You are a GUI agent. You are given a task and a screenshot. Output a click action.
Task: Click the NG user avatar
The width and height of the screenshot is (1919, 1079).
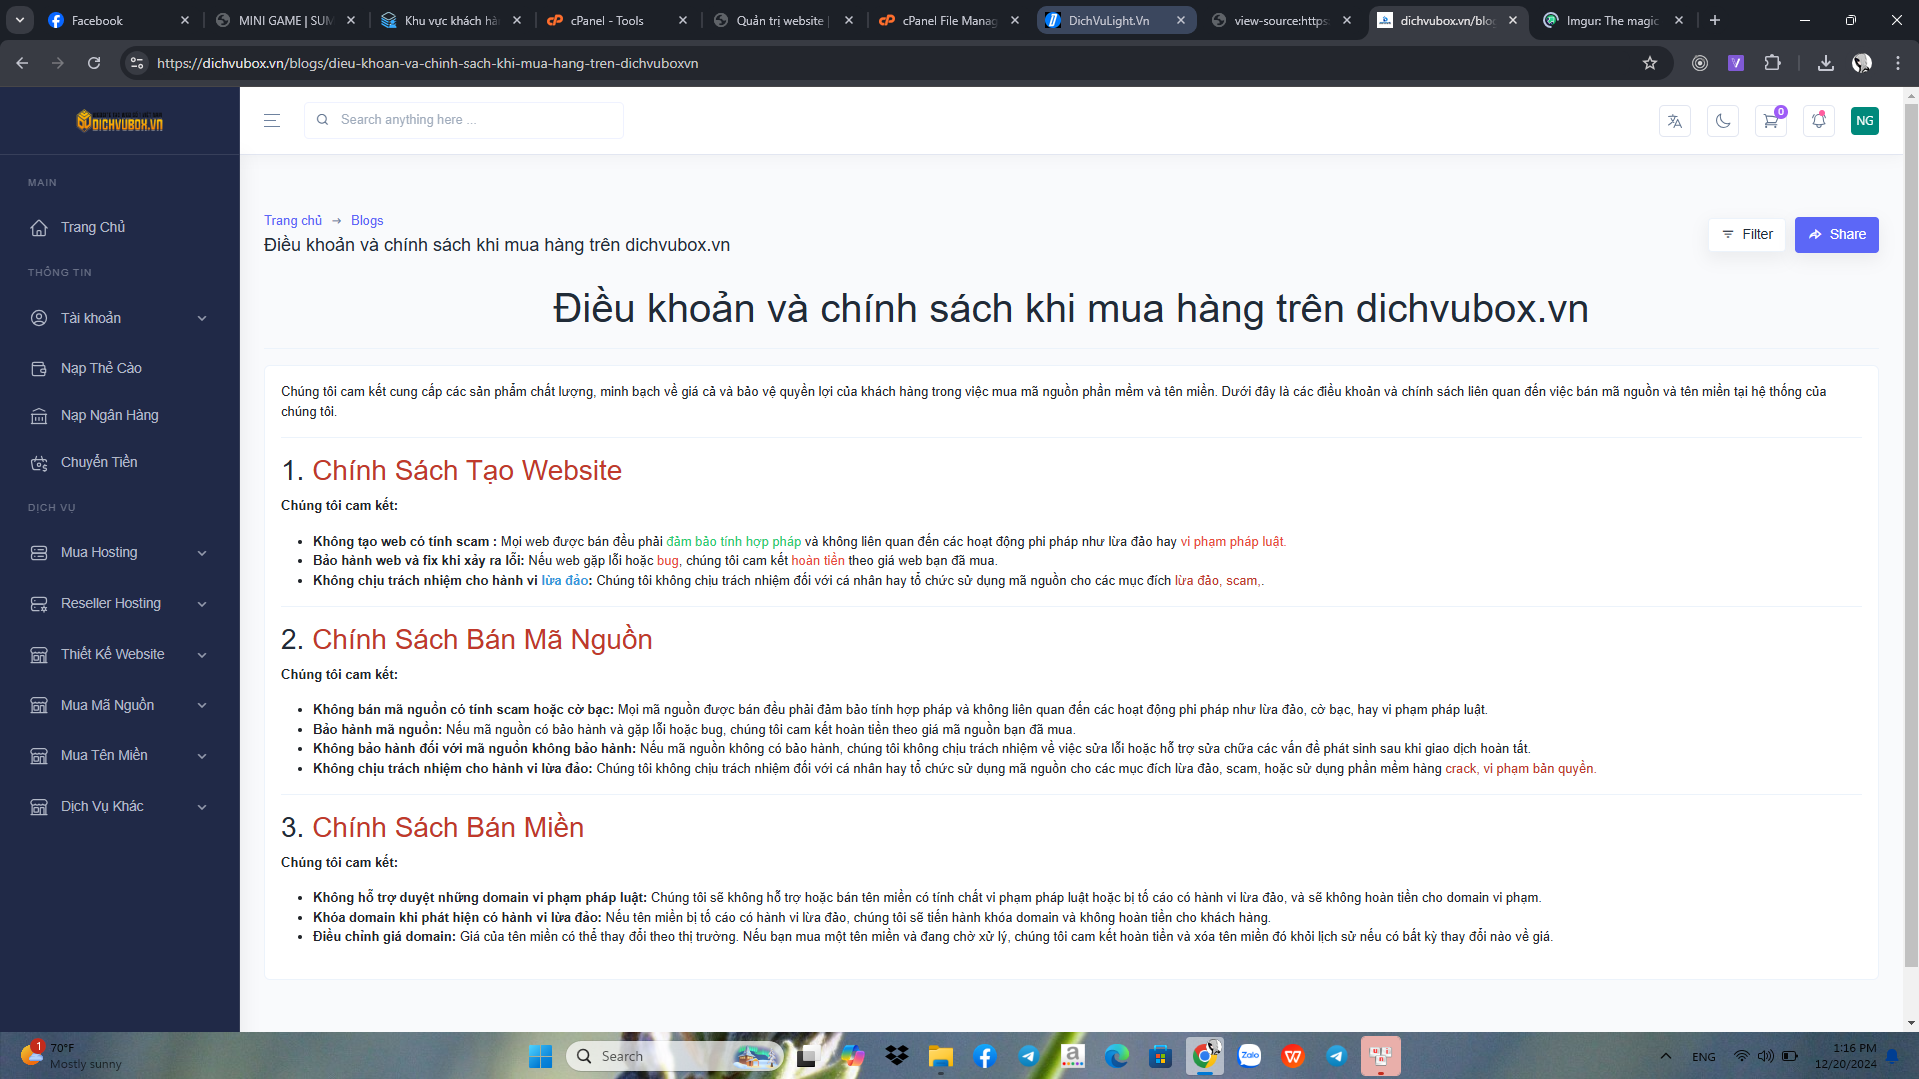coord(1864,121)
